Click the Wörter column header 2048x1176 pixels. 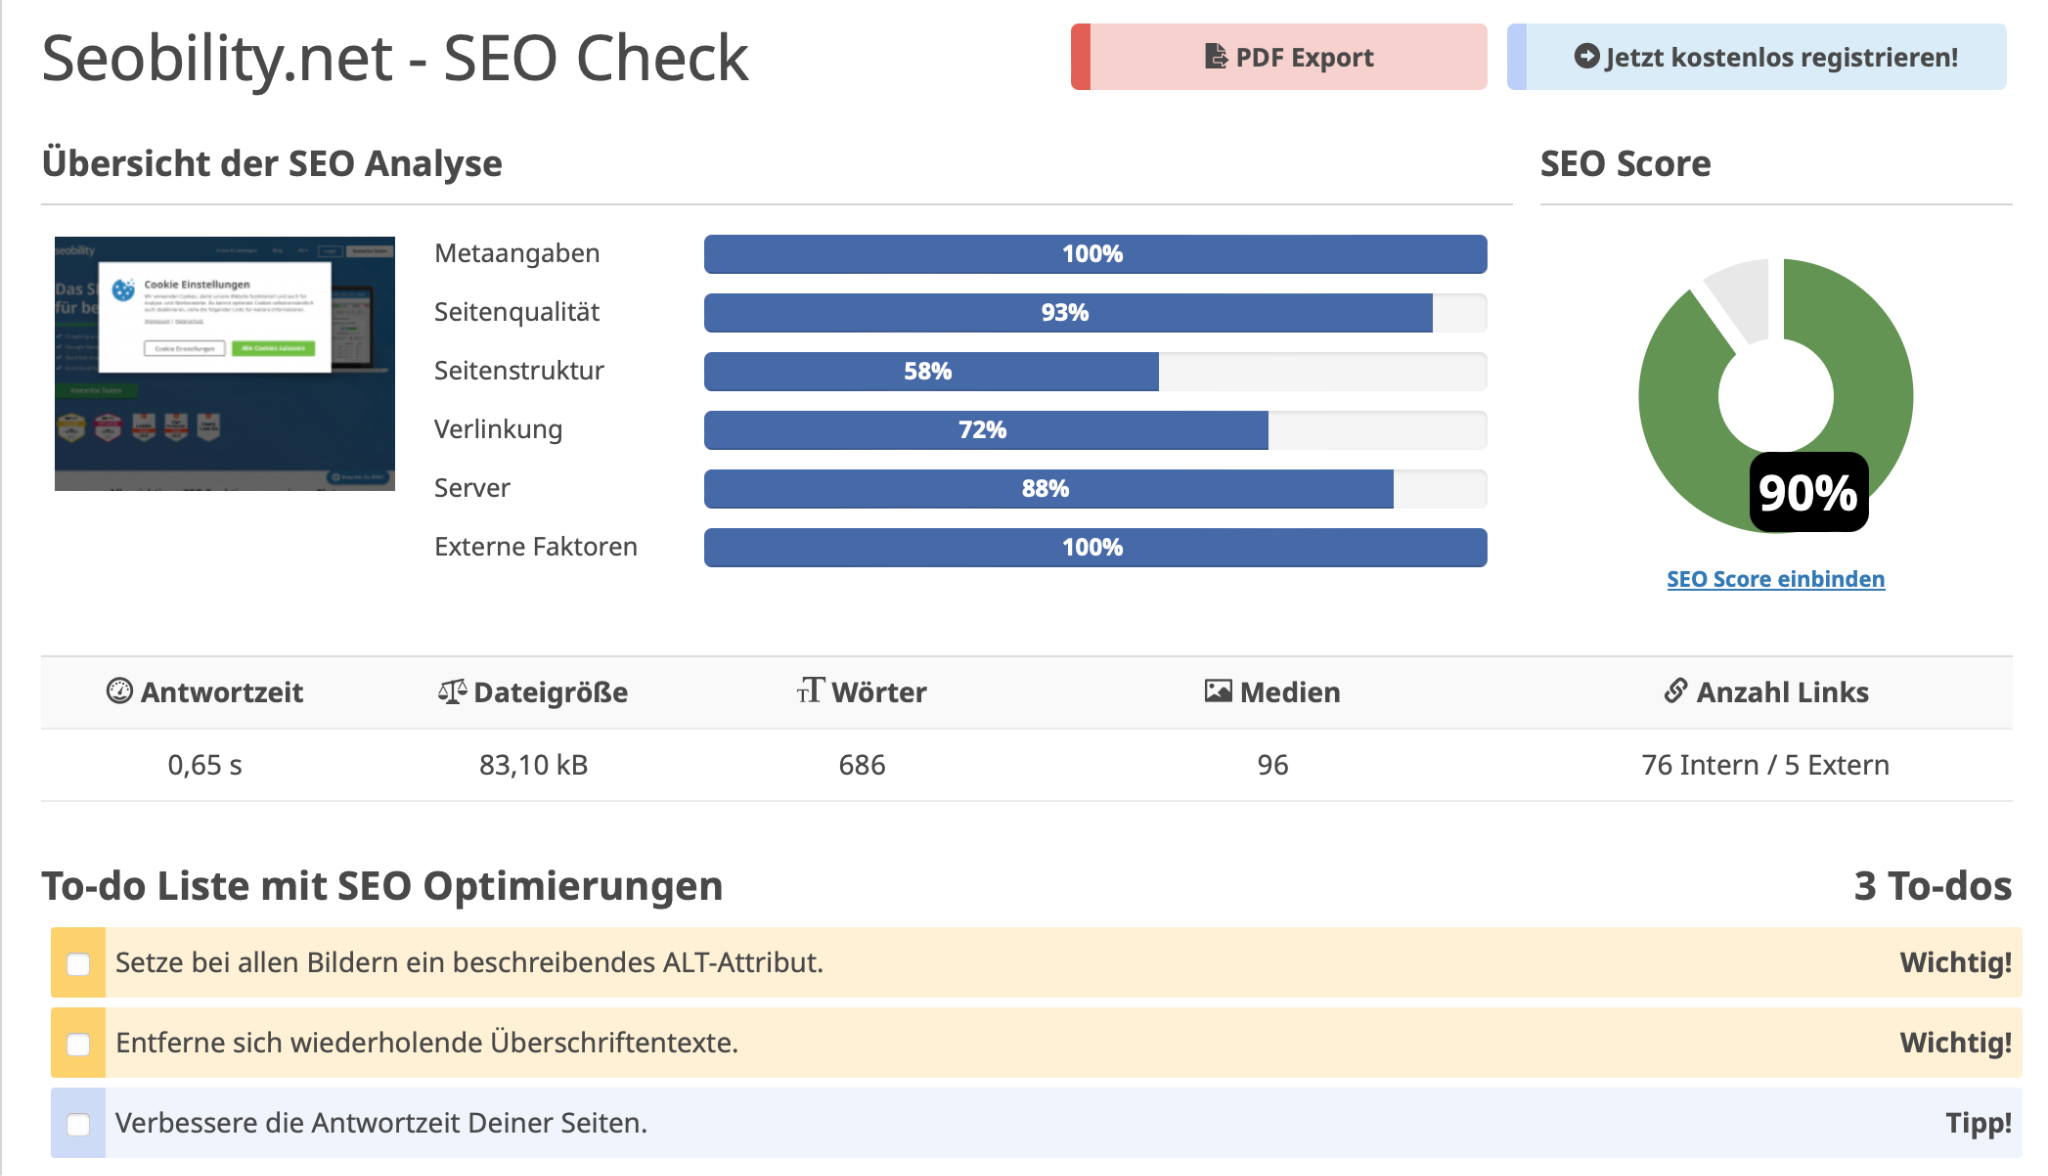coord(862,692)
